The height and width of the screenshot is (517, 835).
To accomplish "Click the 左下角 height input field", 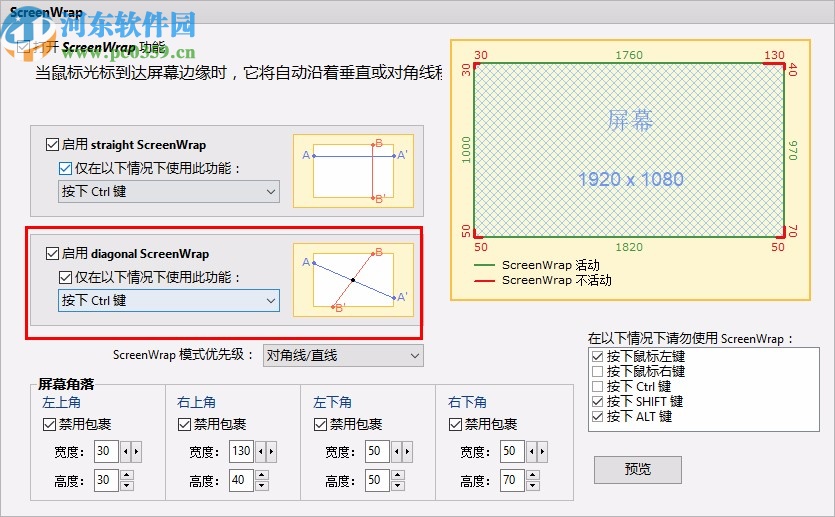I will (377, 480).
